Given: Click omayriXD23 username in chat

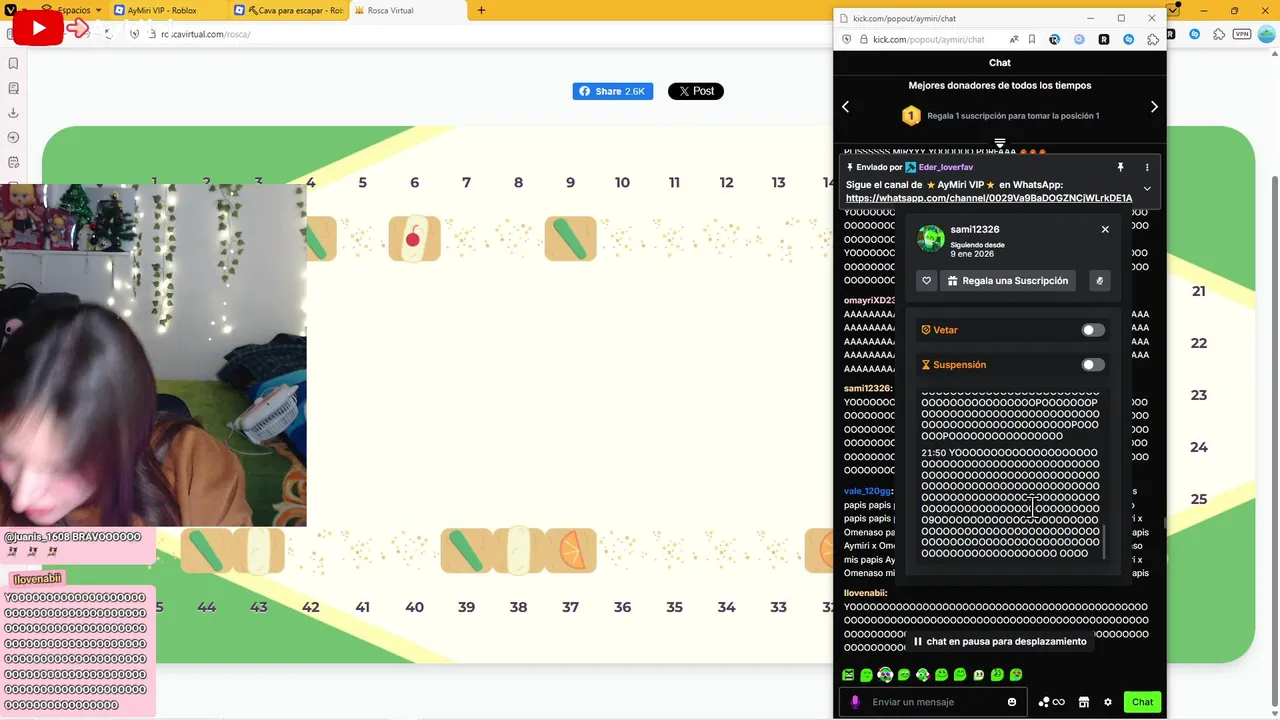Looking at the screenshot, I should 869,300.
